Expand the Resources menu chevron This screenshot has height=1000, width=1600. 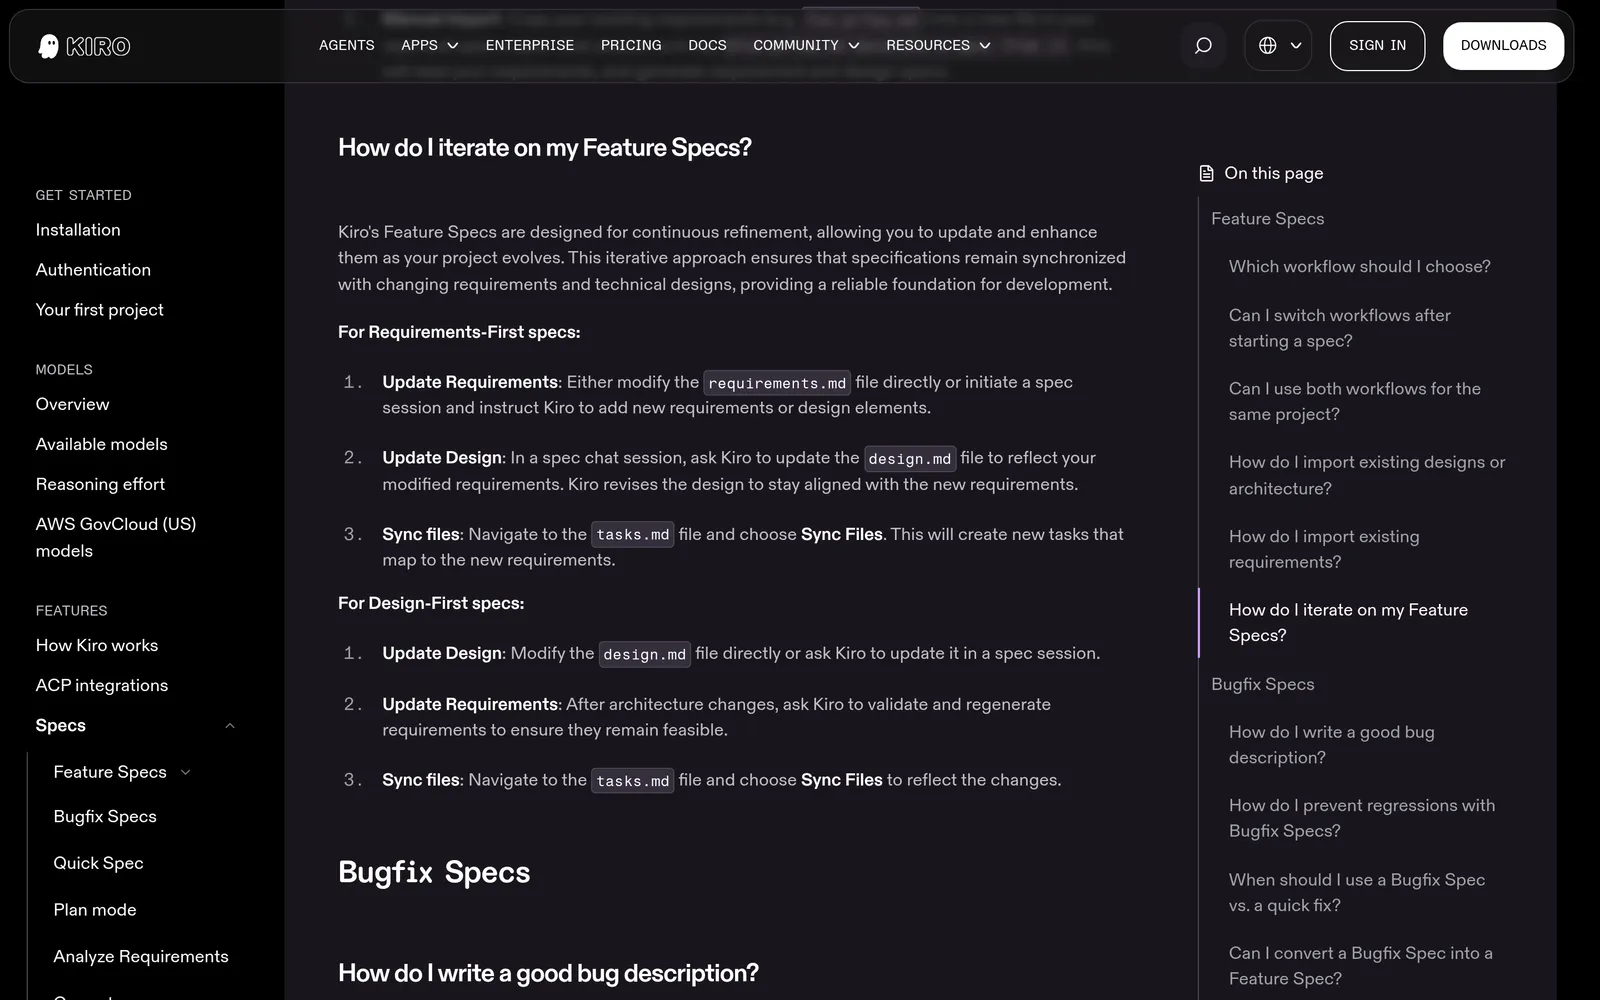tap(985, 46)
